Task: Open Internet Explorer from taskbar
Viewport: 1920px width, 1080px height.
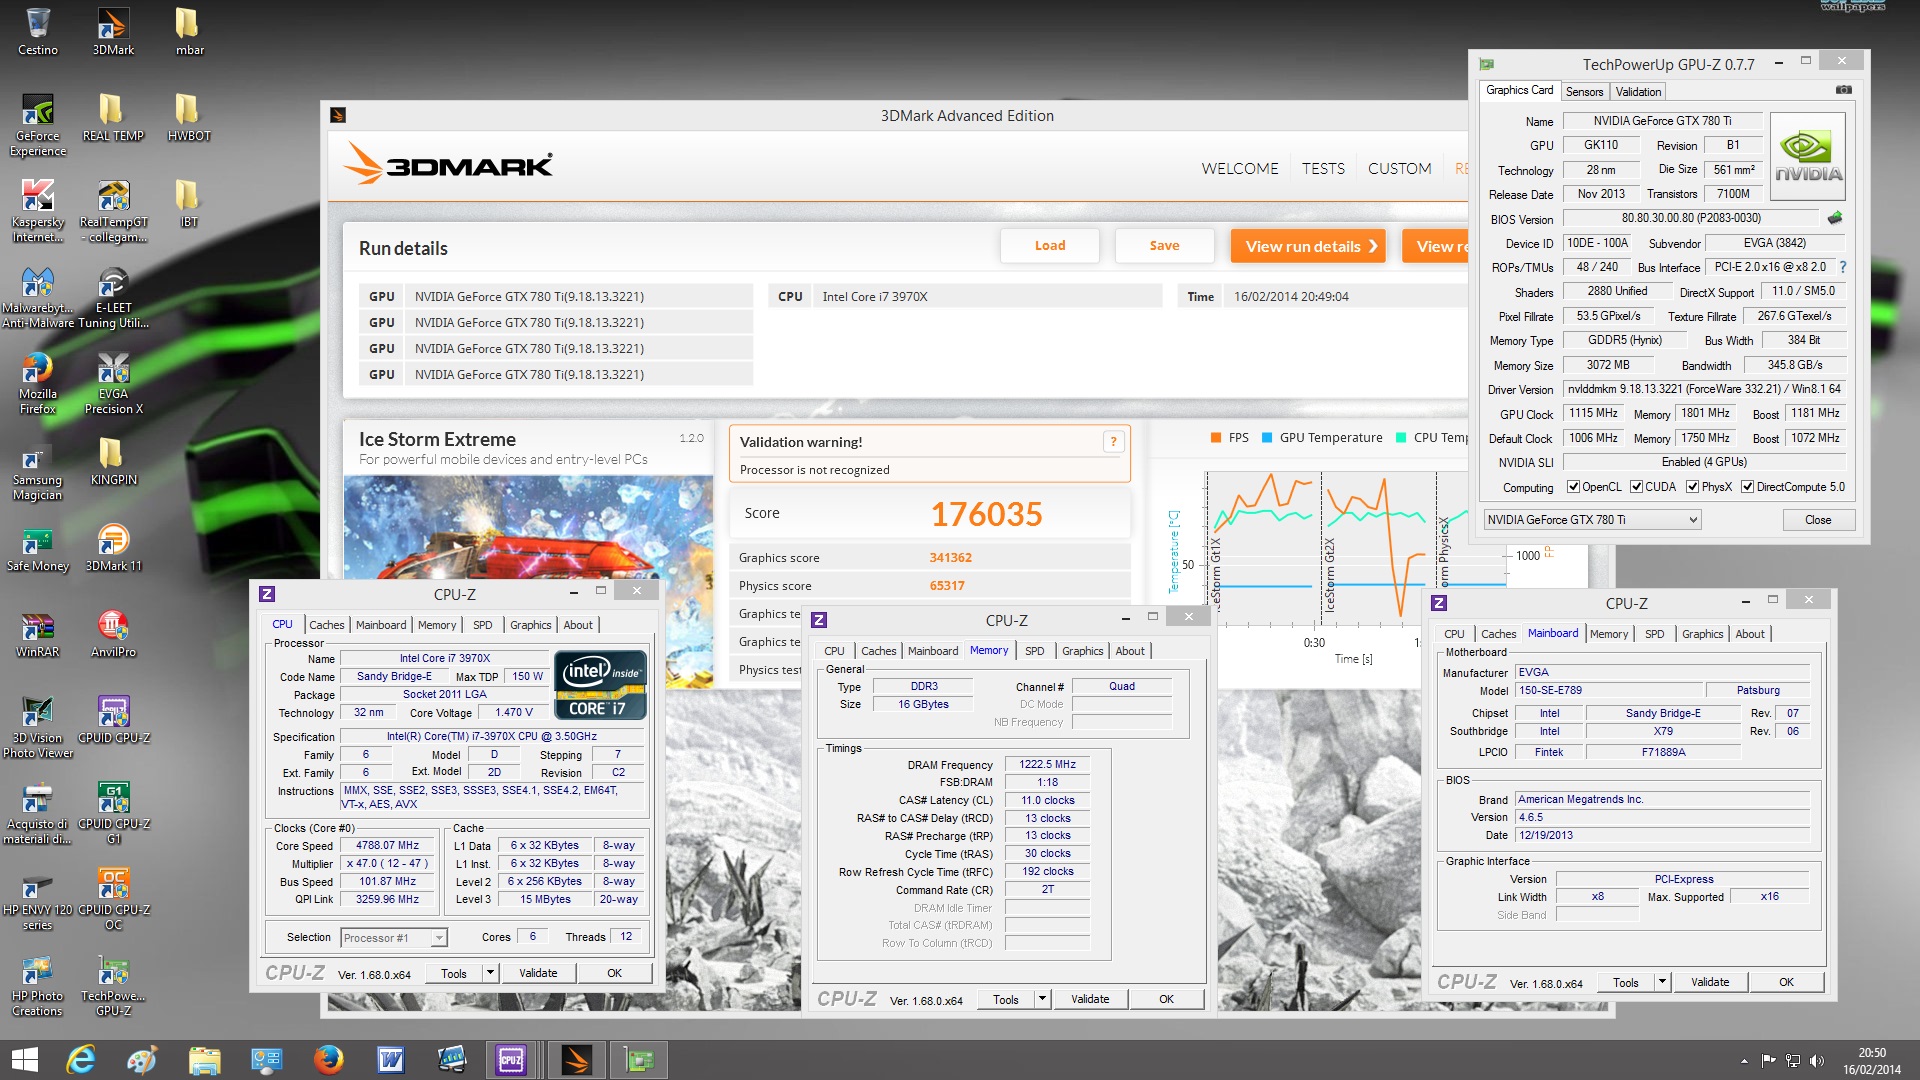Action: click(x=80, y=1060)
